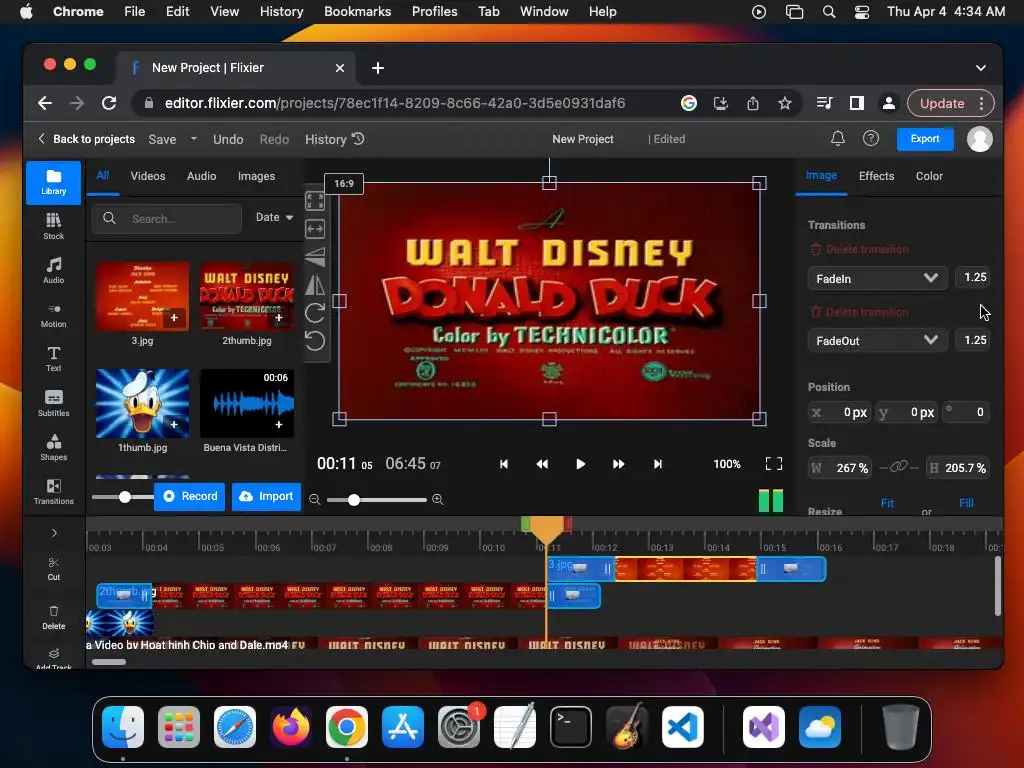Screen dimensions: 1024x768
Task: Adjust the timeline zoom slider handle
Action: click(x=353, y=500)
